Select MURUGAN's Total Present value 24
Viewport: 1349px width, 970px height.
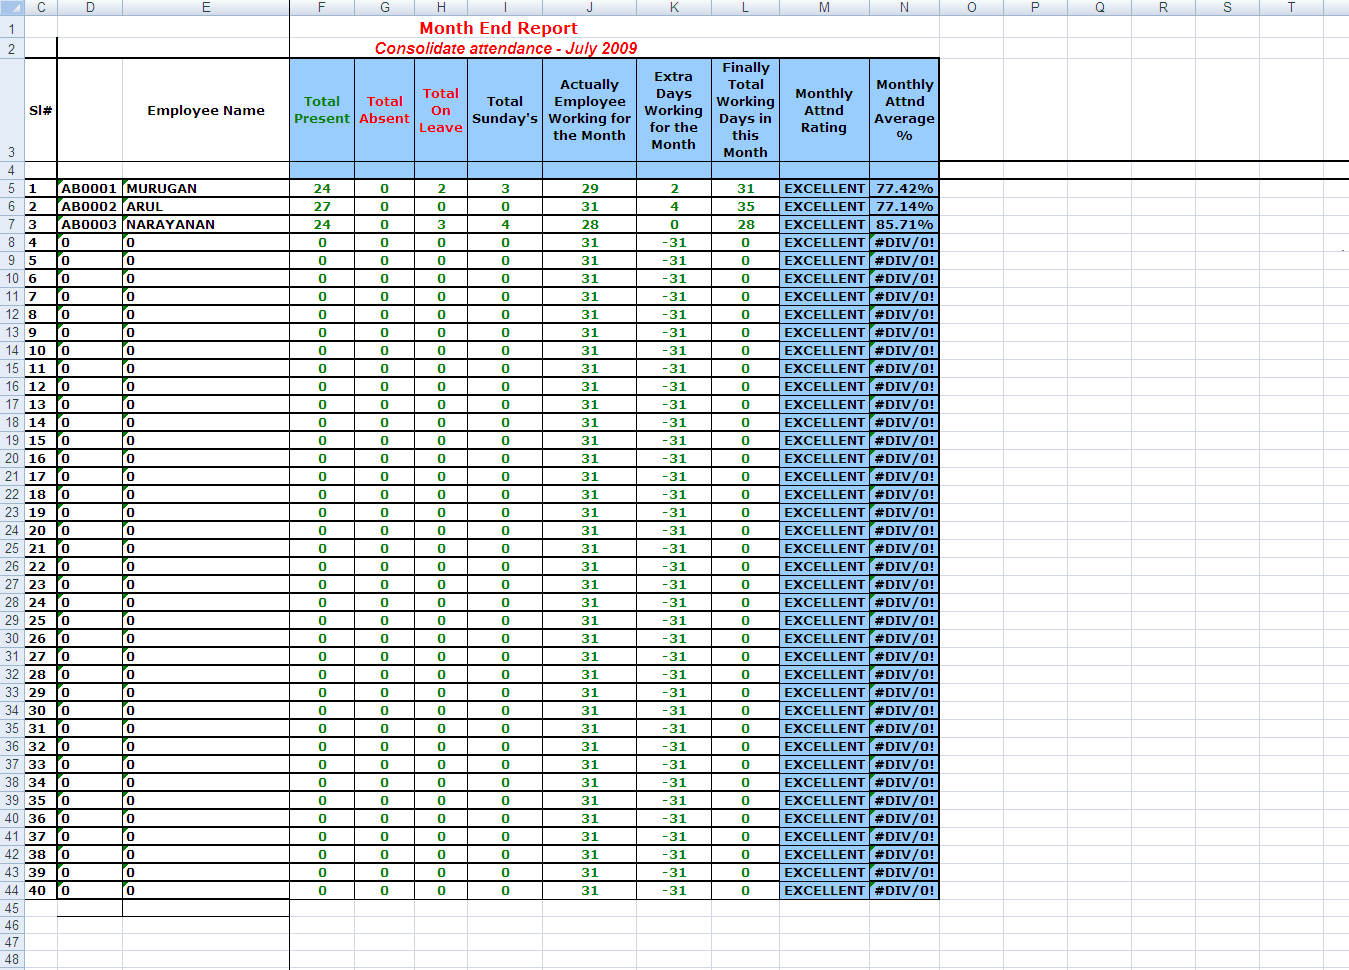[x=321, y=188]
